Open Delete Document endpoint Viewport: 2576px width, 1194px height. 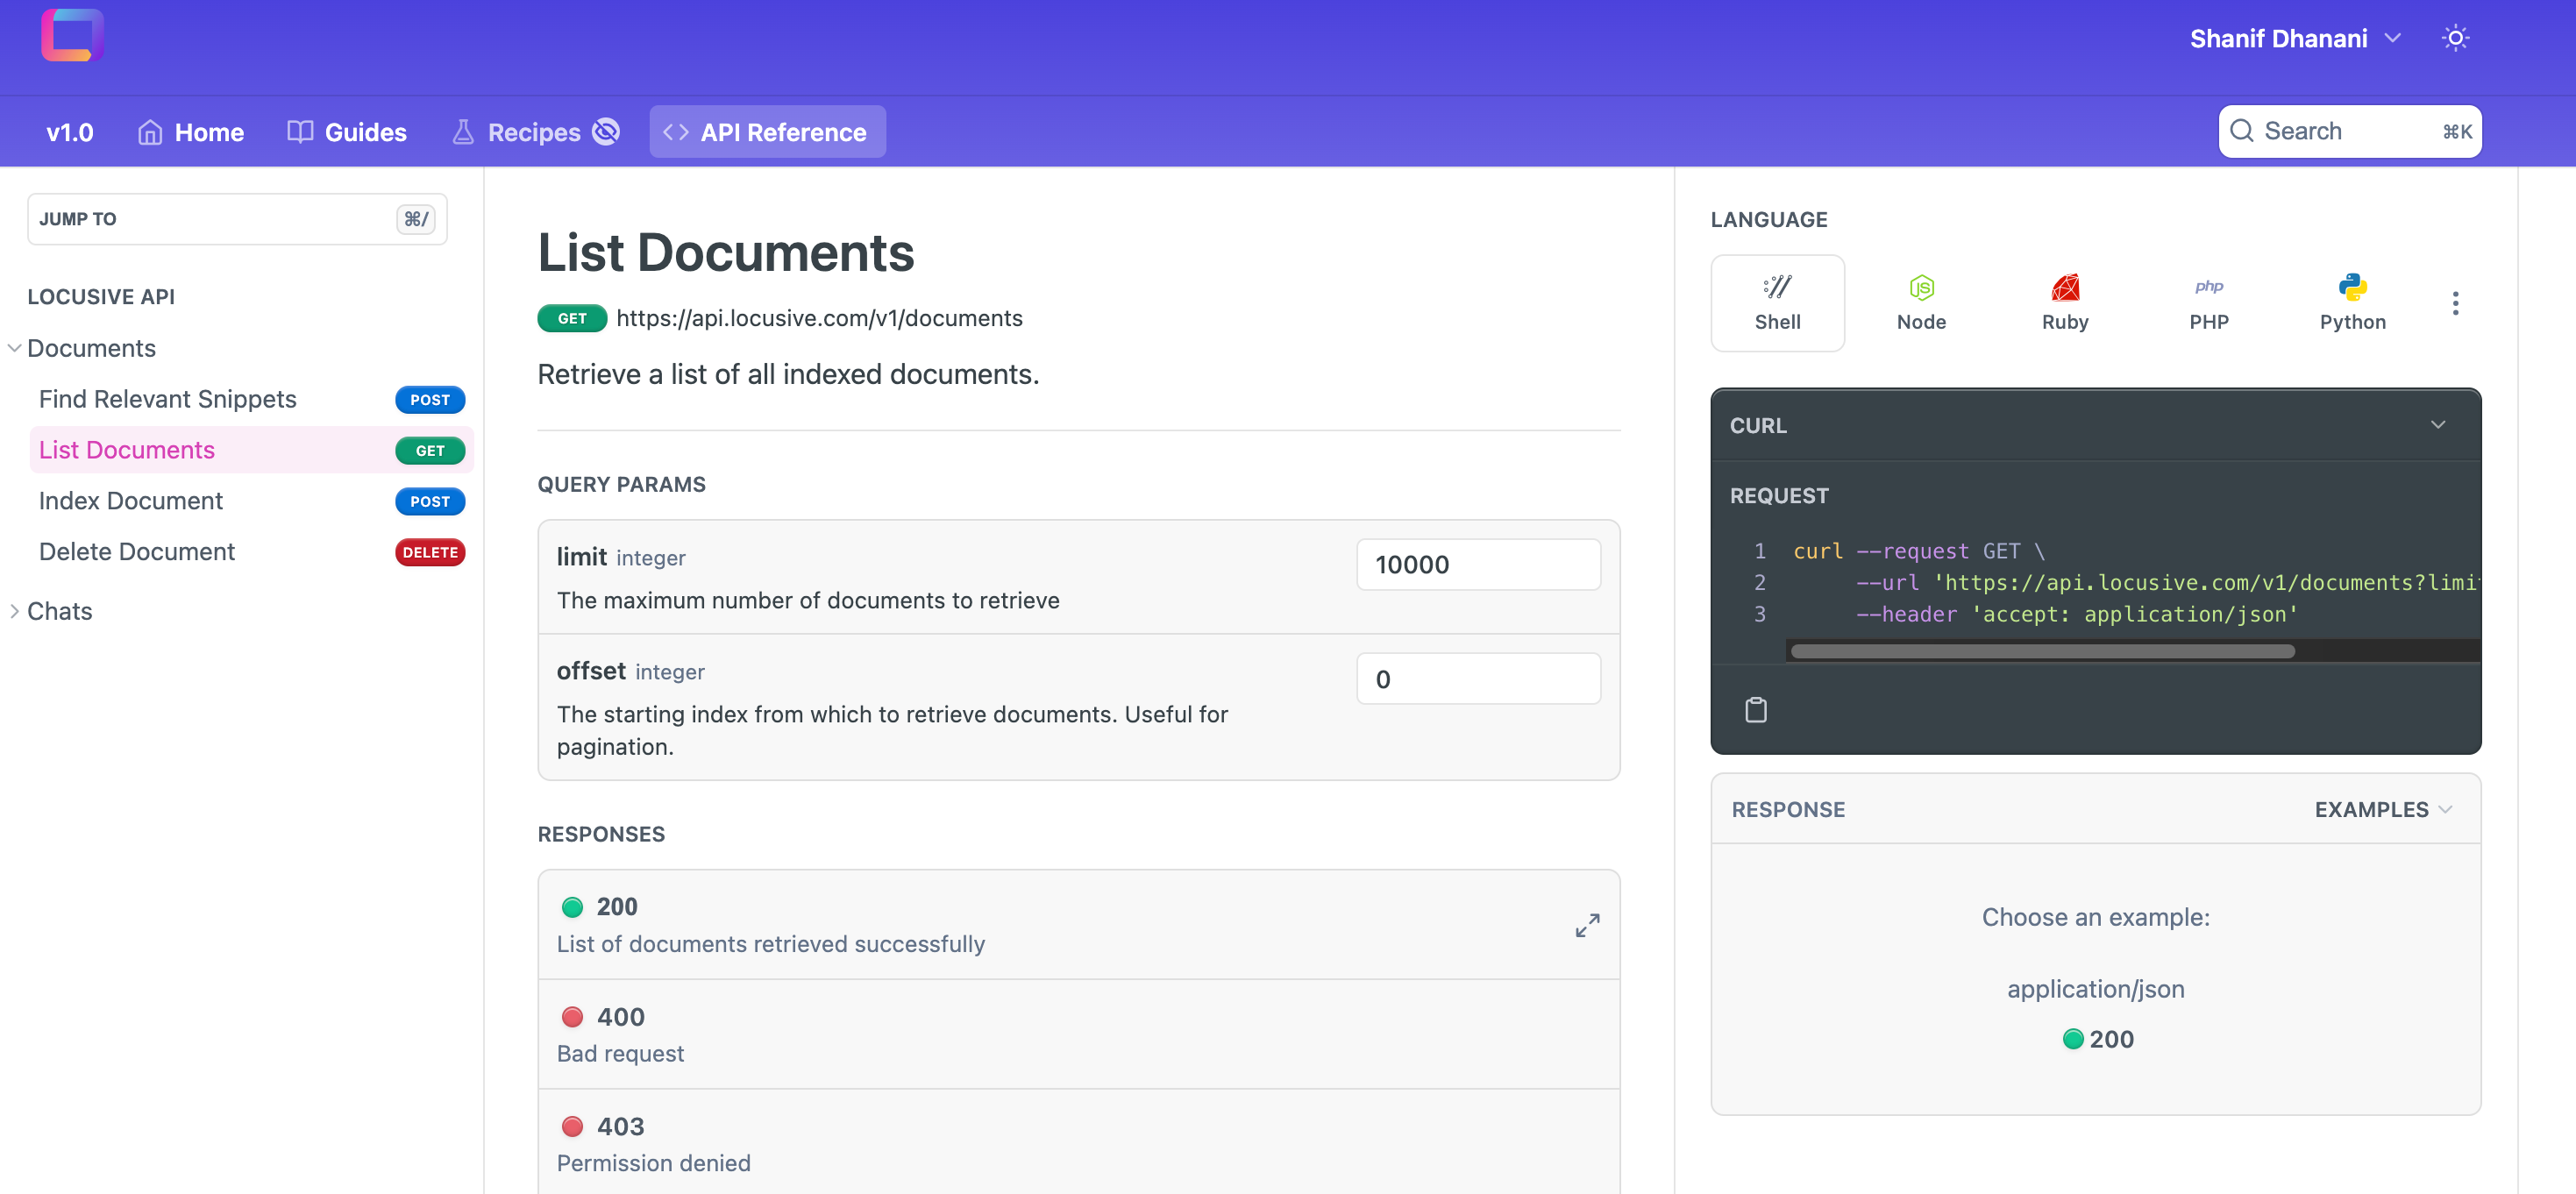pyautogui.click(x=251, y=552)
